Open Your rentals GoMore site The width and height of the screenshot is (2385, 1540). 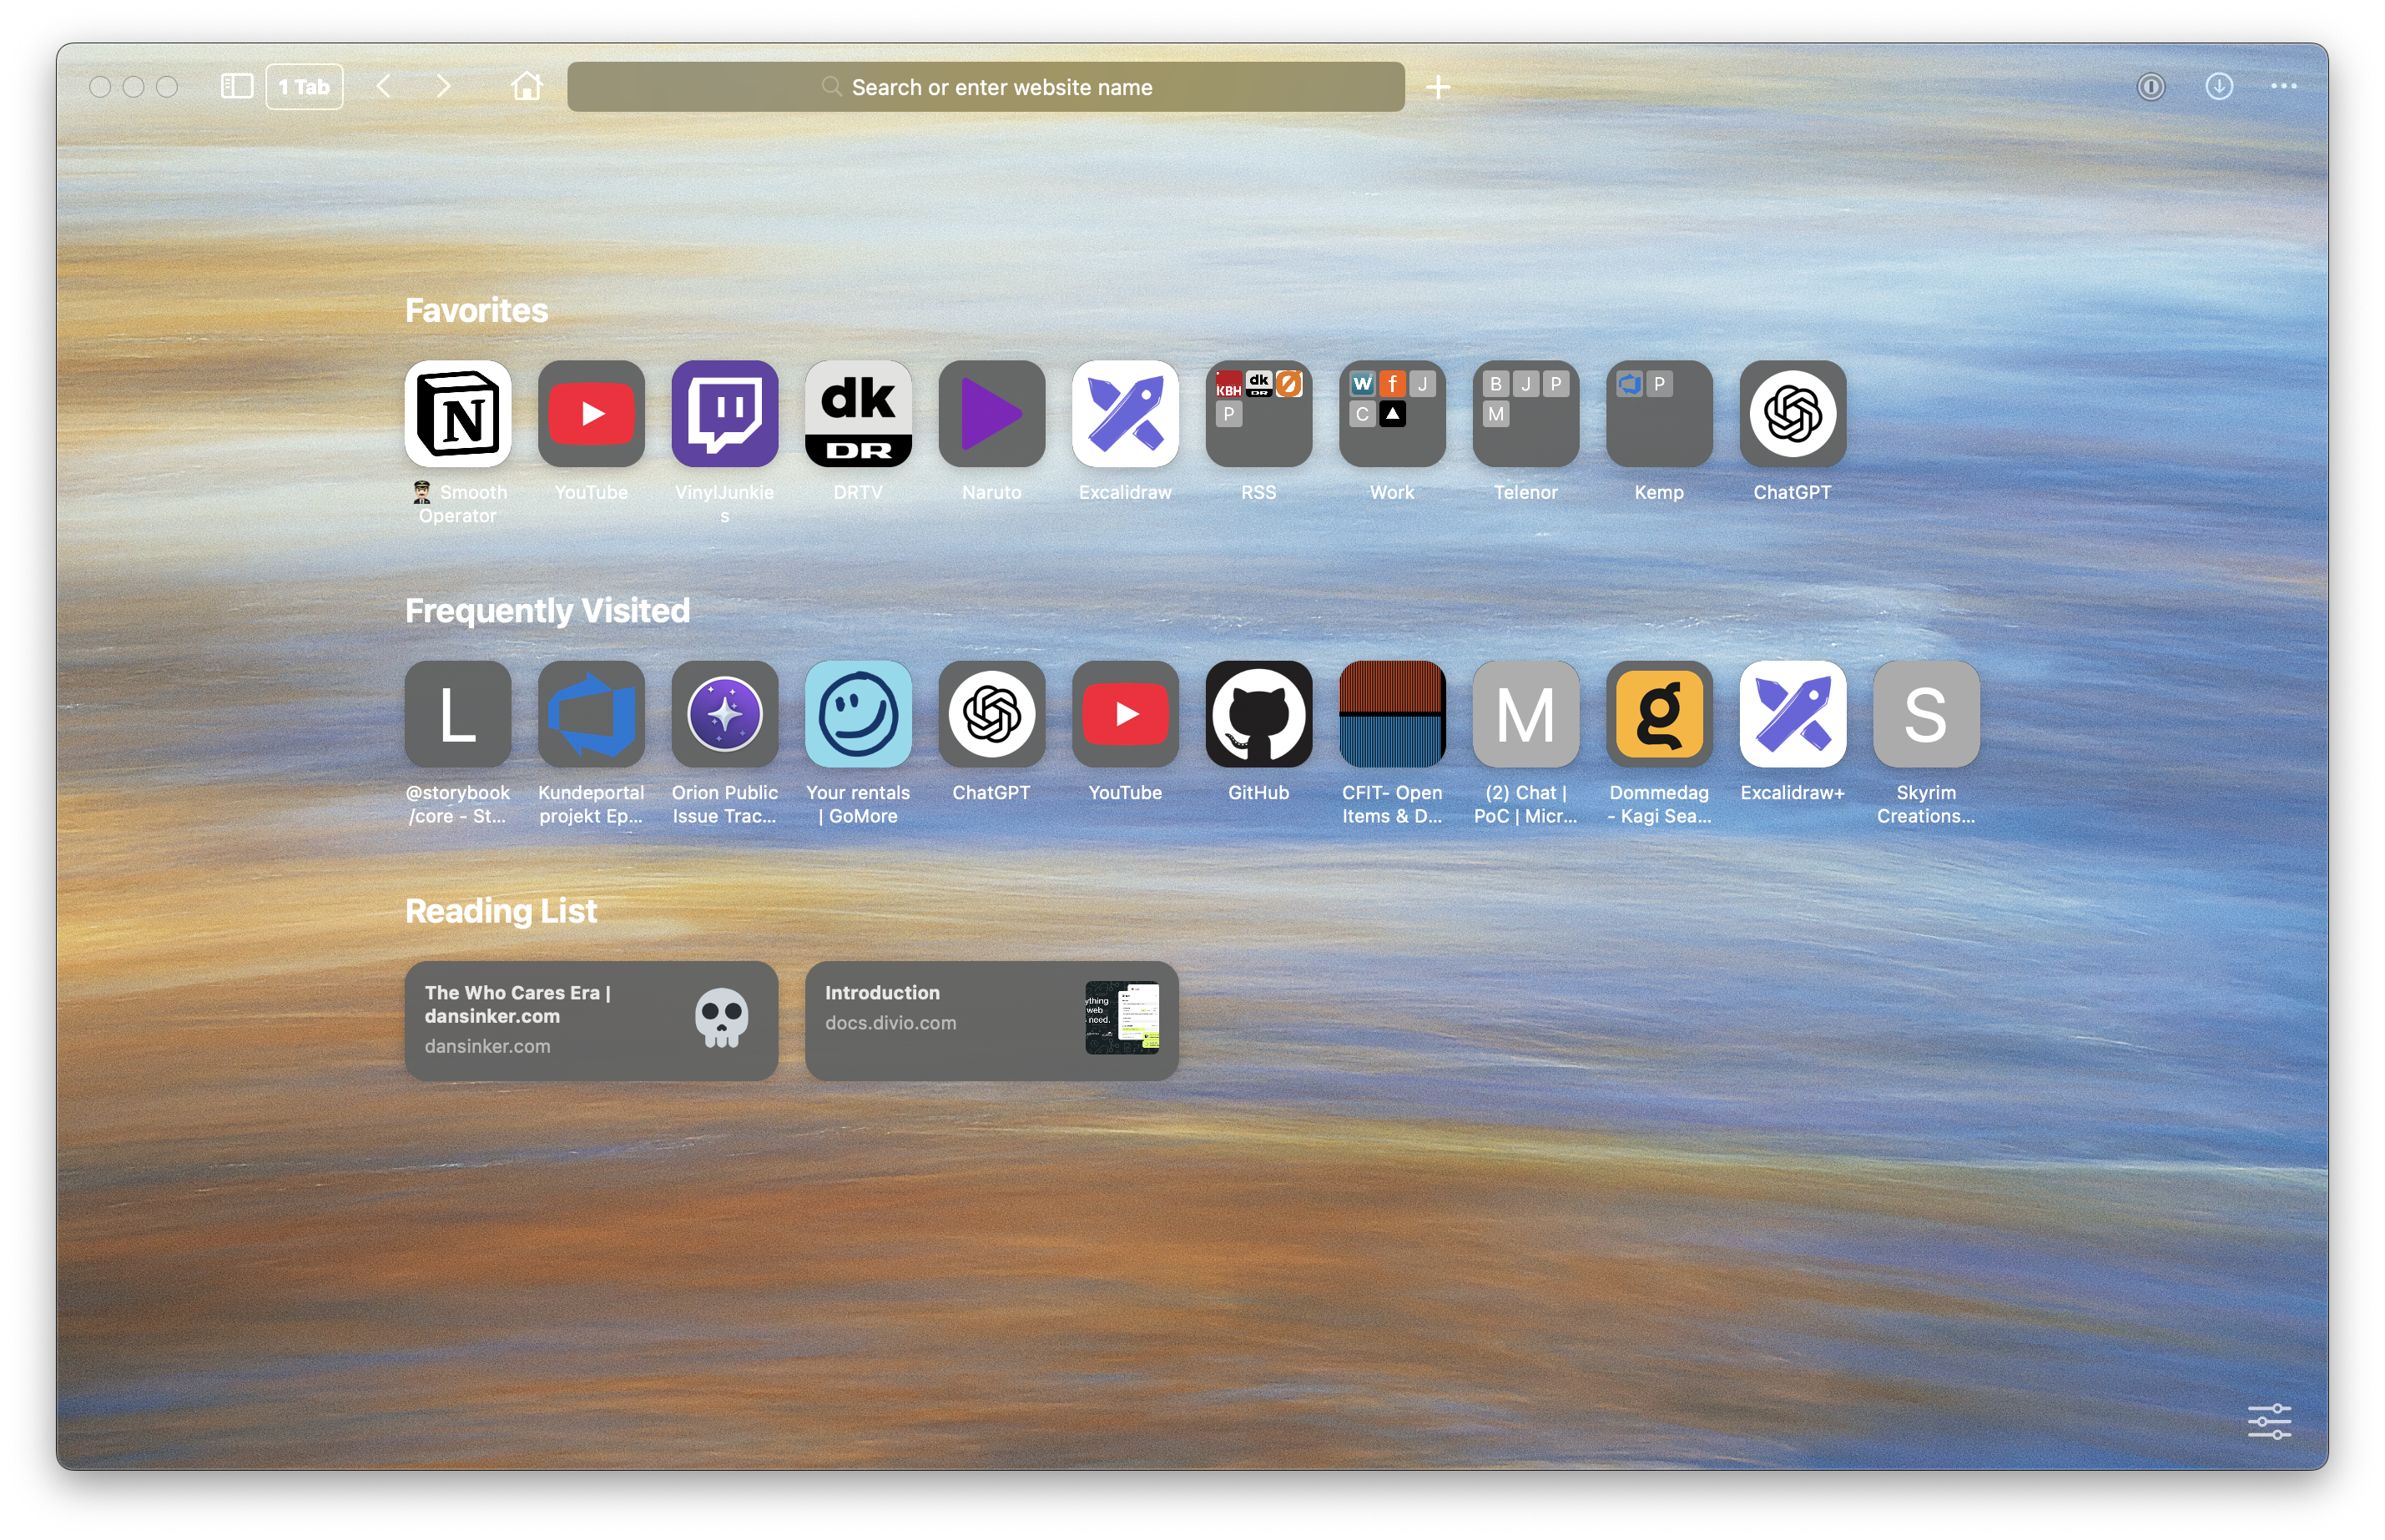[x=858, y=714]
